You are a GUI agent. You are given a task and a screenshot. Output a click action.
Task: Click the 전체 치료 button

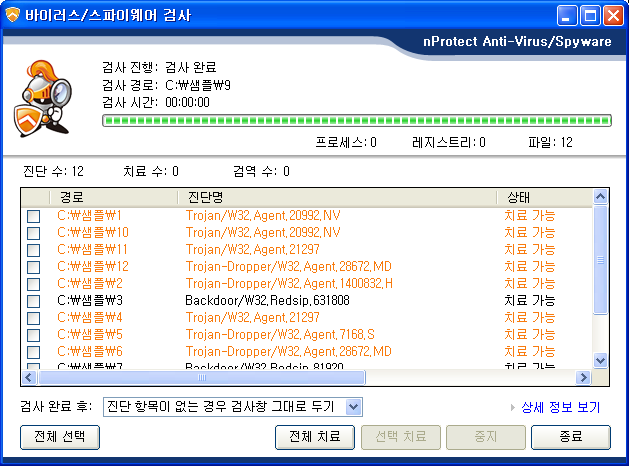tap(315, 437)
